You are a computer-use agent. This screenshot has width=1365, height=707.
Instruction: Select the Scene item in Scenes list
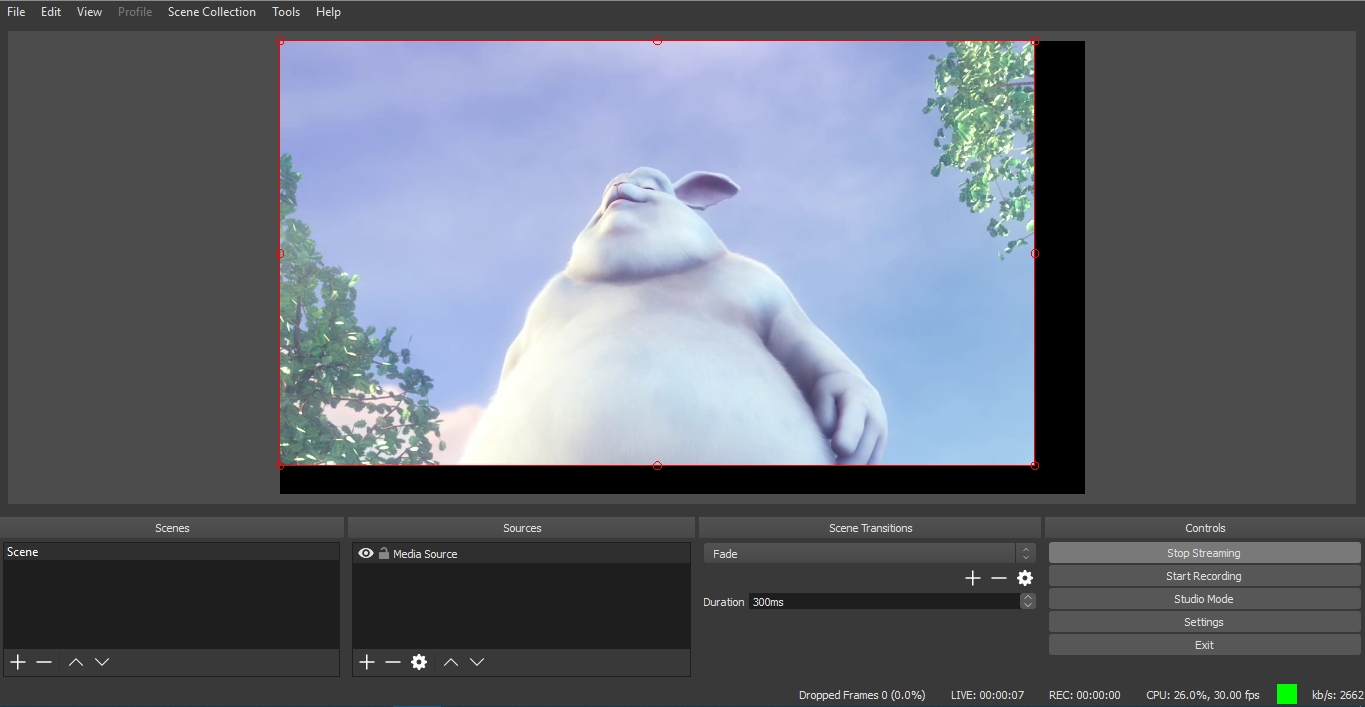171,552
